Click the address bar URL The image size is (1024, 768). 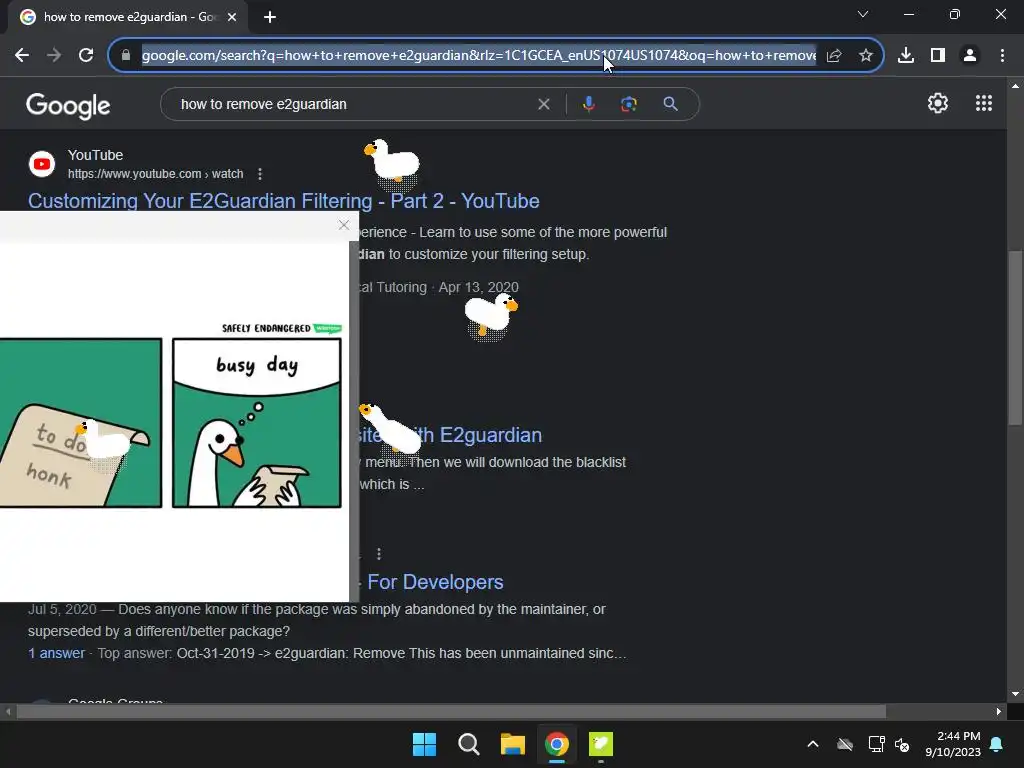click(479, 56)
